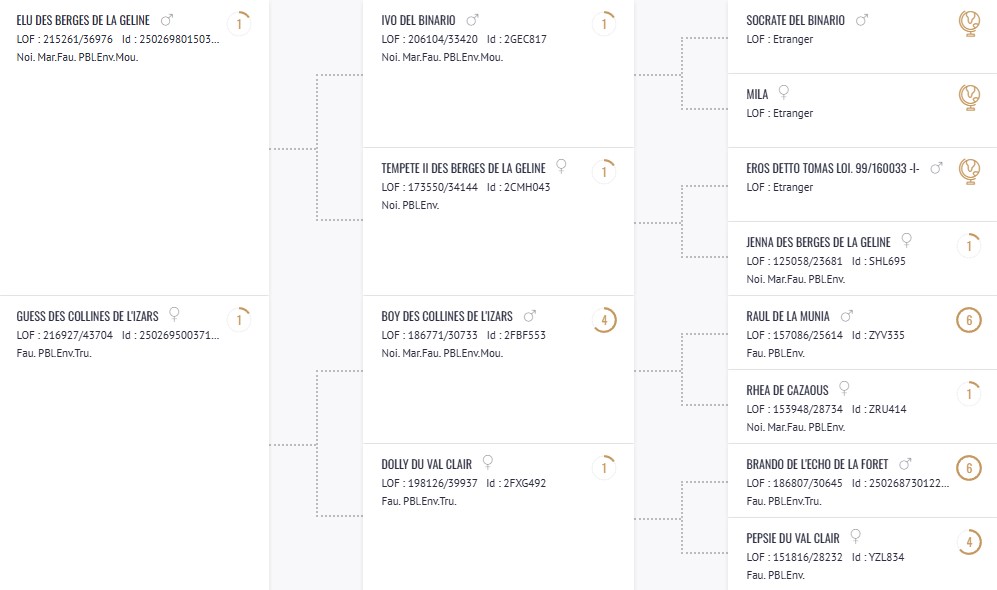Click rating badge 4 for PEPSIE DU VAL CLAIR
997x590 pixels.
tap(968, 542)
